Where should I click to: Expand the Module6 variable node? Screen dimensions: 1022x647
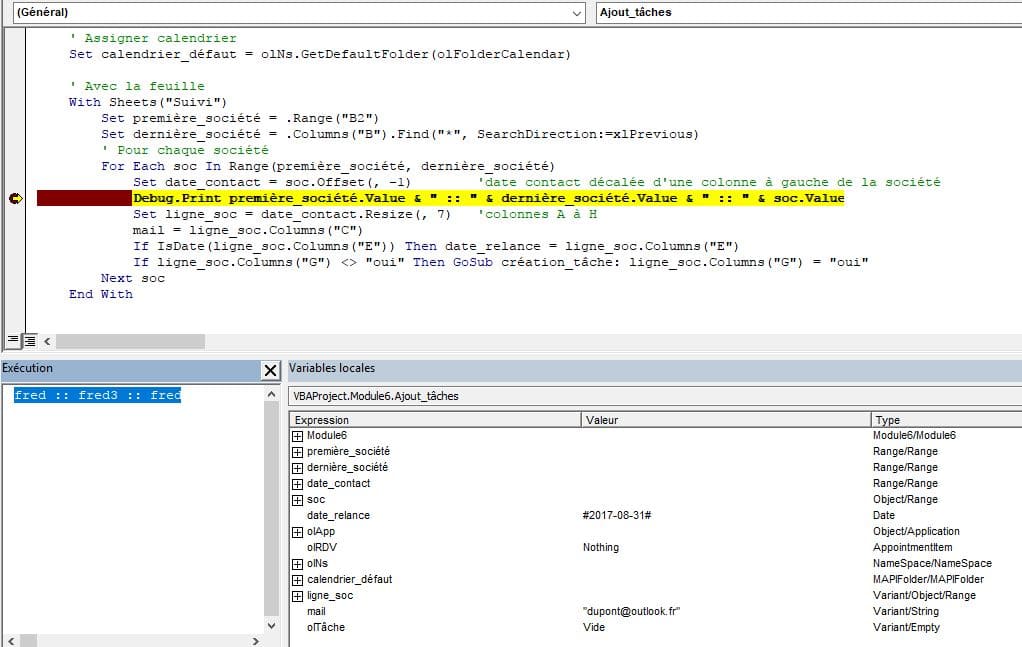coord(297,436)
